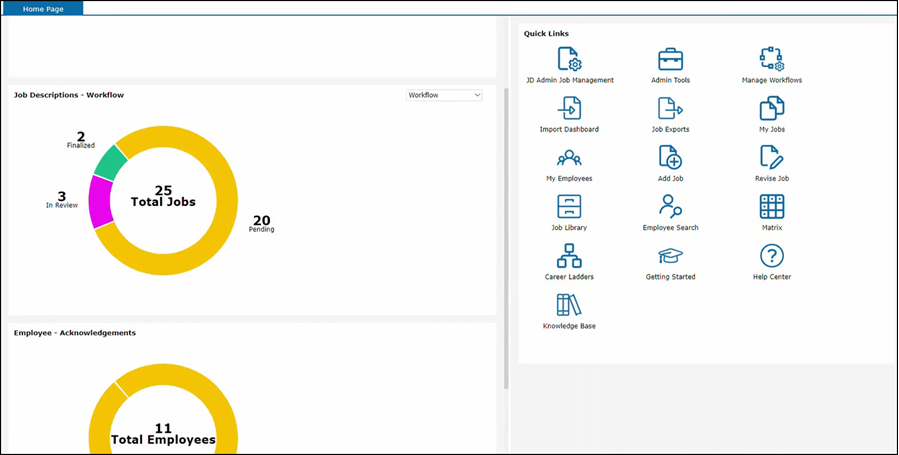The height and width of the screenshot is (455, 899).
Task: Switch to the Home Page tab
Action: click(x=42, y=8)
